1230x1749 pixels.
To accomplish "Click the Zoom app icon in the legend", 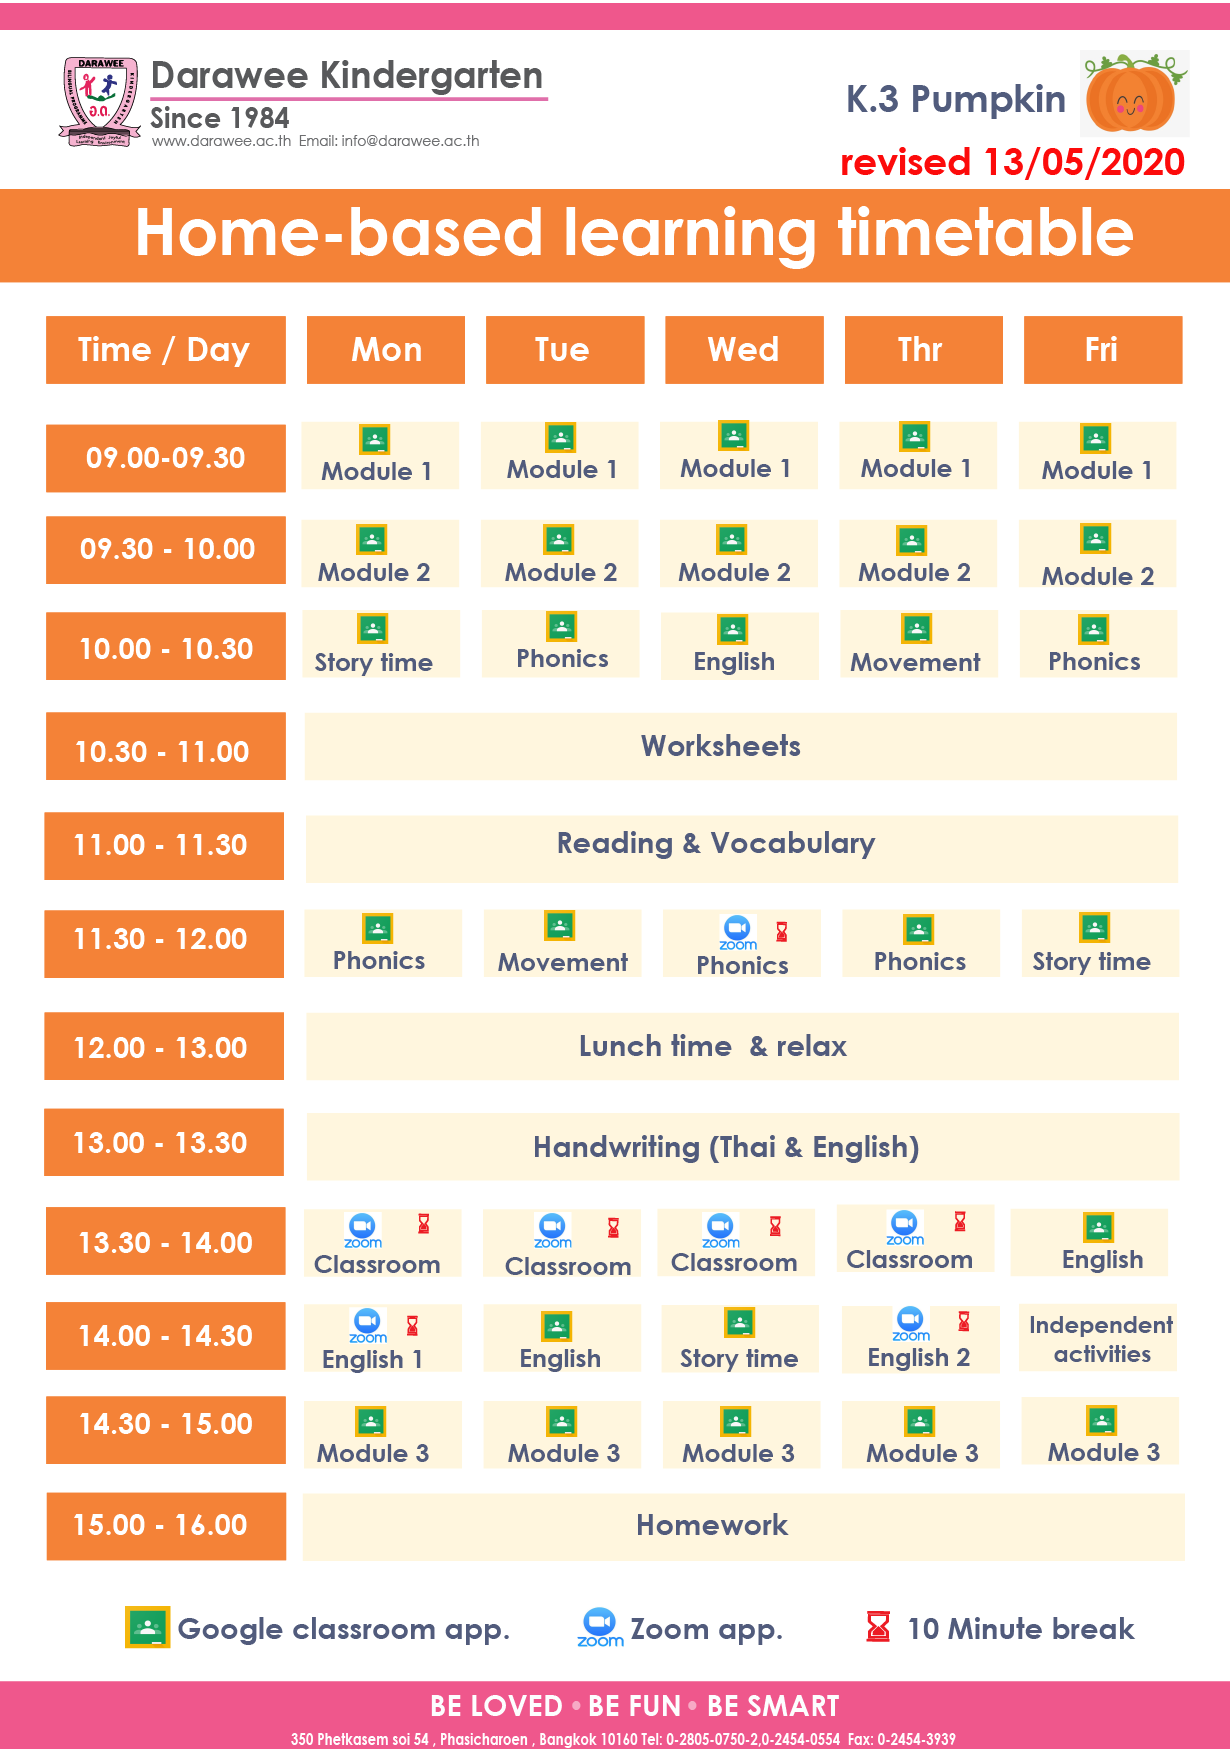I will point(600,1627).
